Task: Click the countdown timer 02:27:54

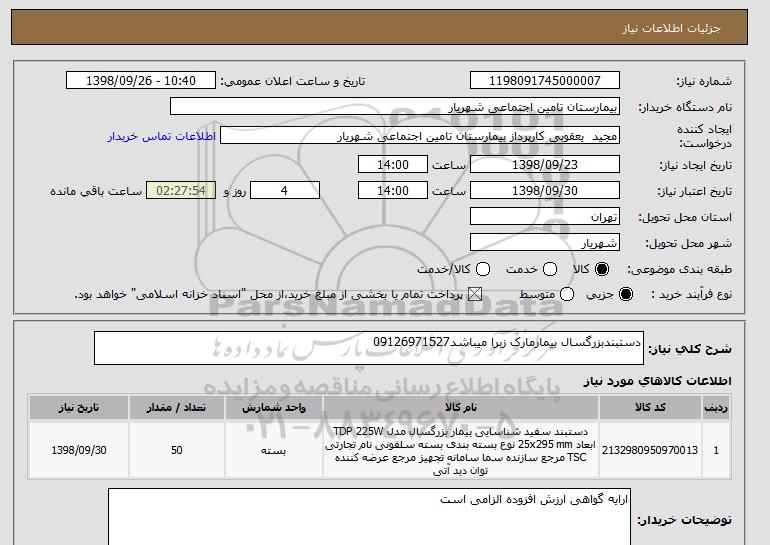Action: click(x=181, y=191)
